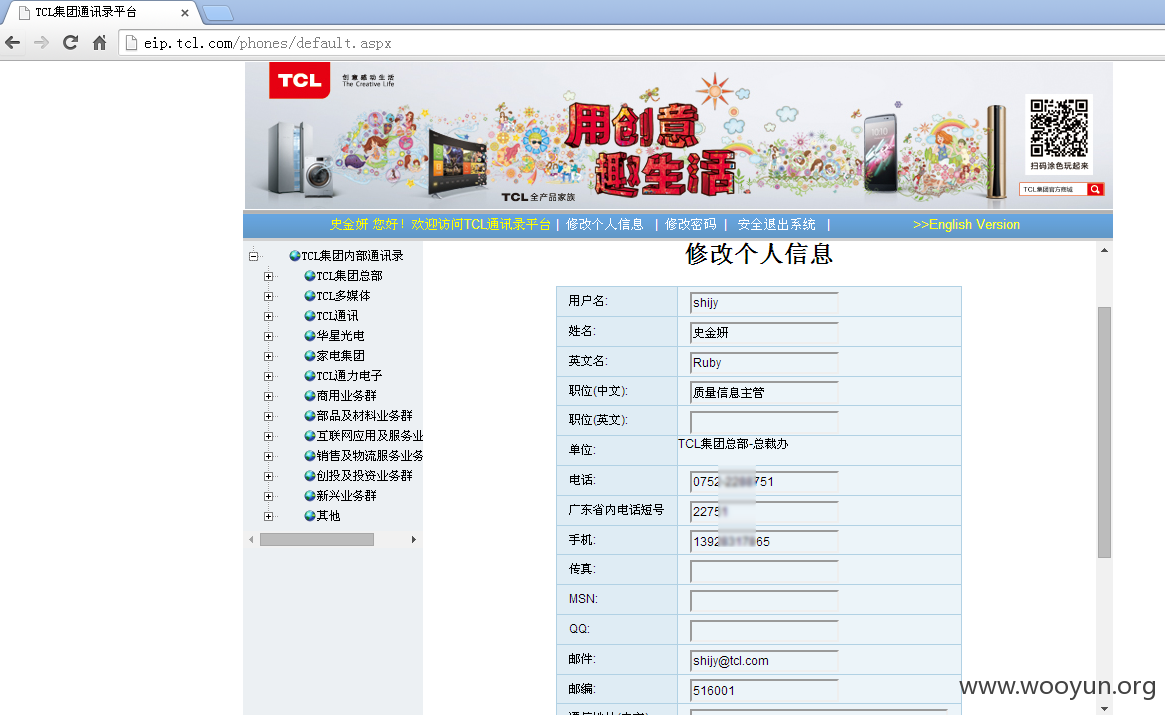Click the globe icon beside TCL集团总部
Image resolution: width=1165 pixels, height=715 pixels.
point(310,276)
